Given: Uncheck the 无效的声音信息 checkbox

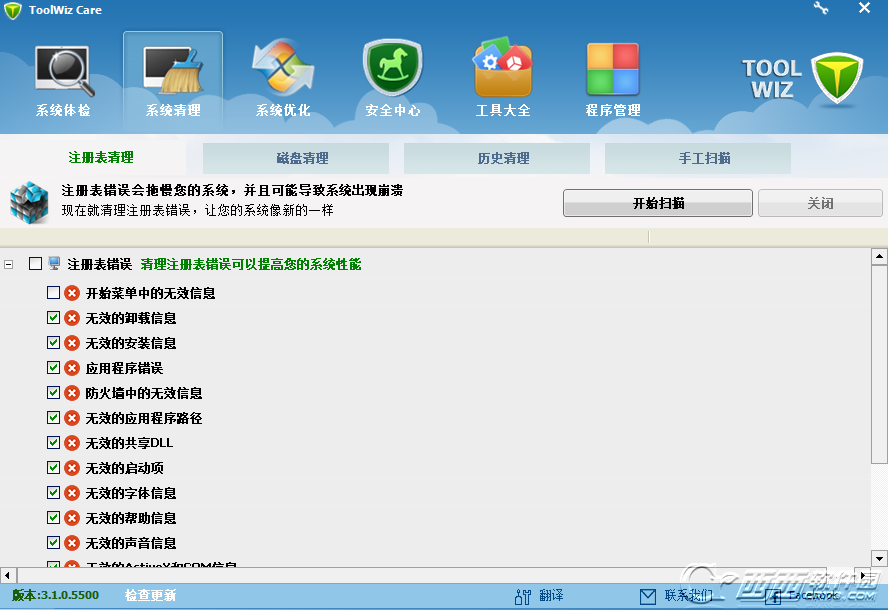Looking at the screenshot, I should [x=53, y=543].
